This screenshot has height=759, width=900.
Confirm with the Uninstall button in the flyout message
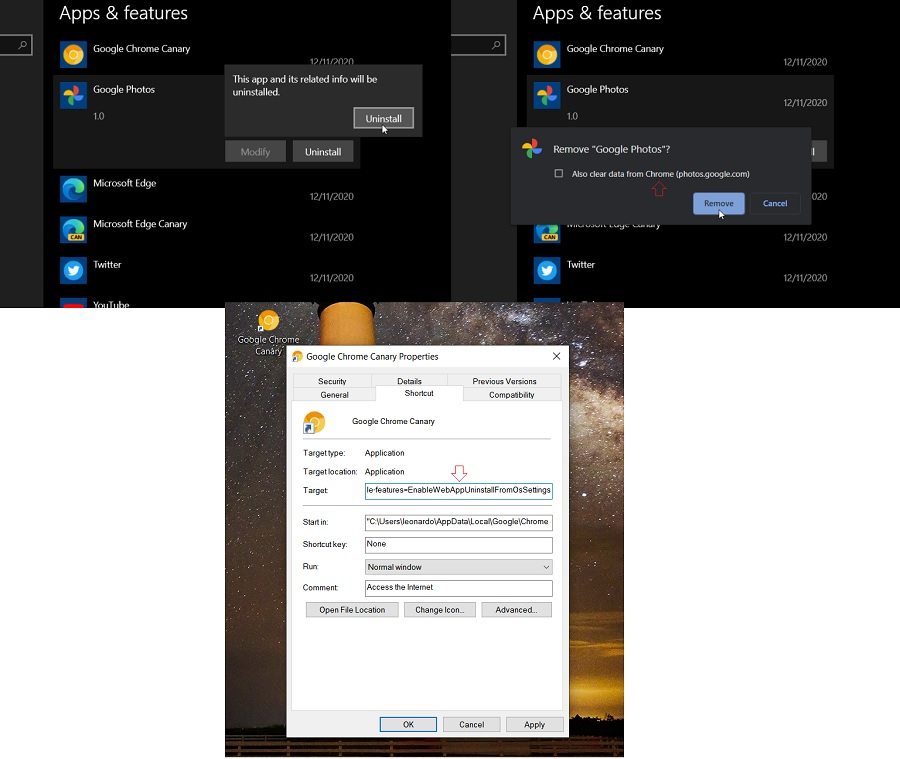pyautogui.click(x=383, y=118)
